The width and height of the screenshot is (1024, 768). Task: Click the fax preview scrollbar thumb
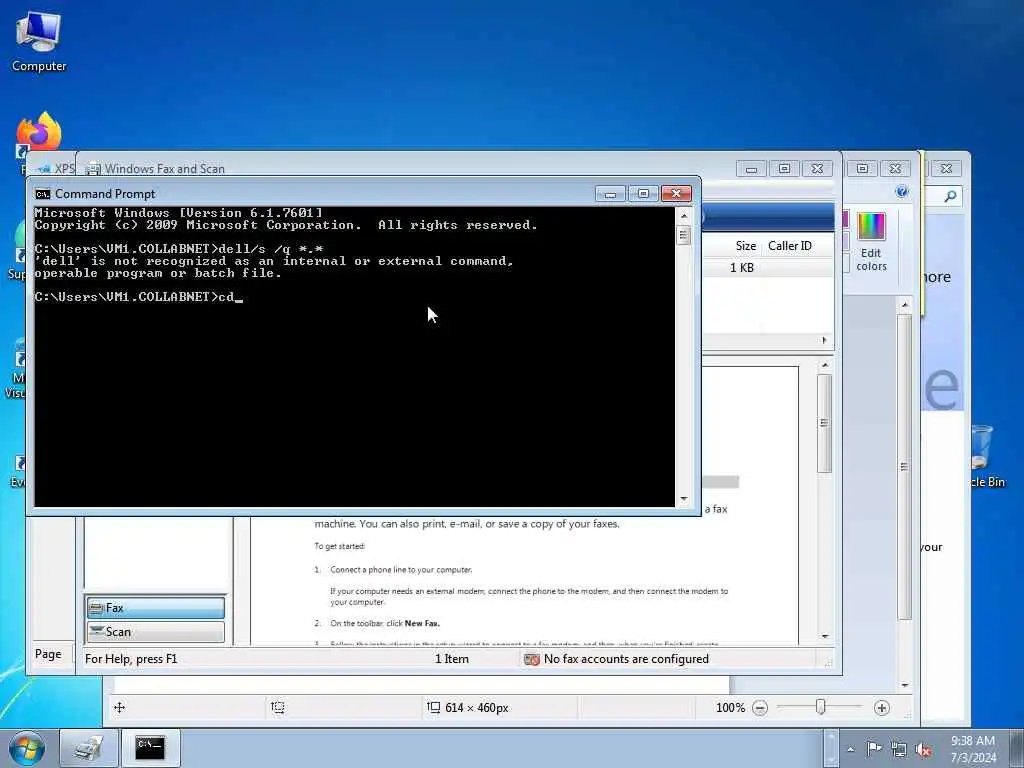(824, 423)
